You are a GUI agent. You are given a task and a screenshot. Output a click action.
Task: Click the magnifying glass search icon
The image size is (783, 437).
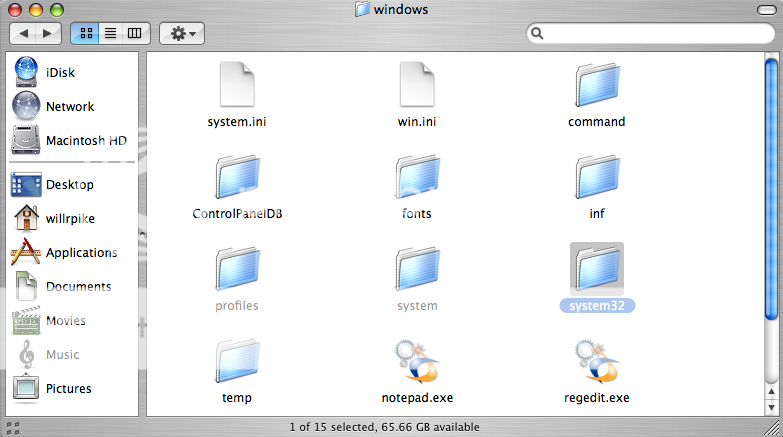537,33
